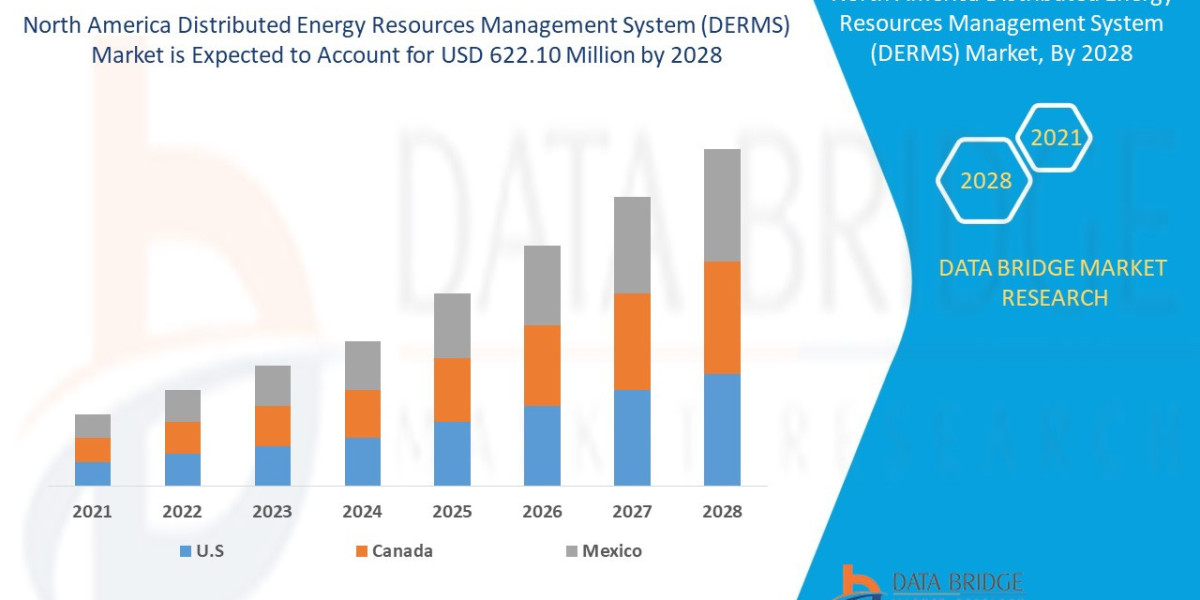1200x600 pixels.
Task: Click the Canada legend label text
Action: [403, 551]
